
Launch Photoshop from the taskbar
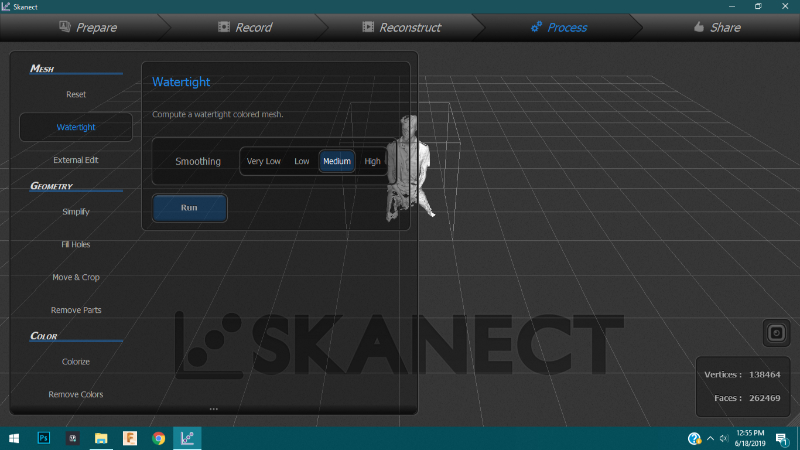click(44, 438)
